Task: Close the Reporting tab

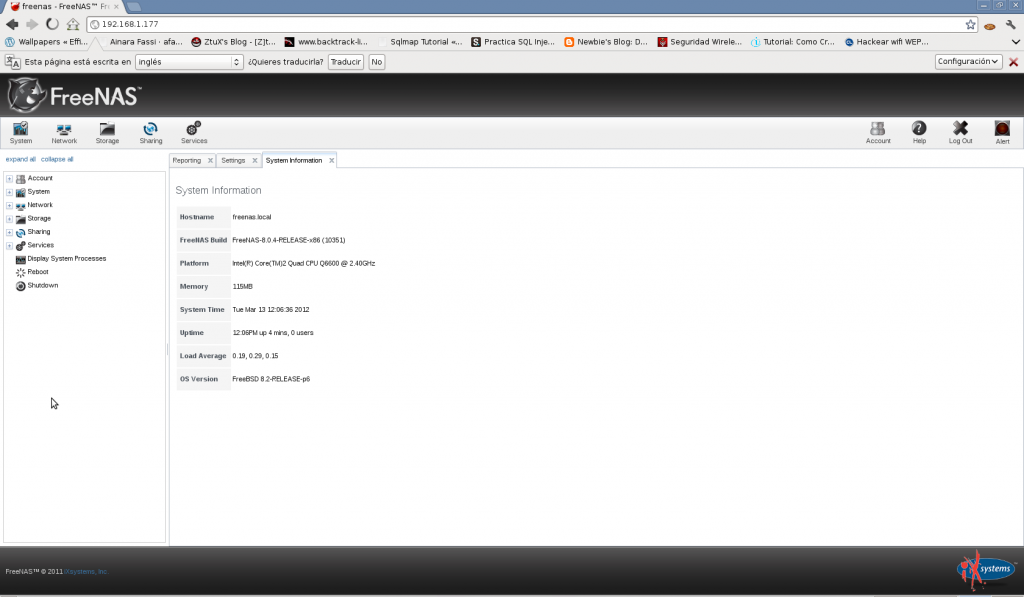Action: tap(210, 161)
